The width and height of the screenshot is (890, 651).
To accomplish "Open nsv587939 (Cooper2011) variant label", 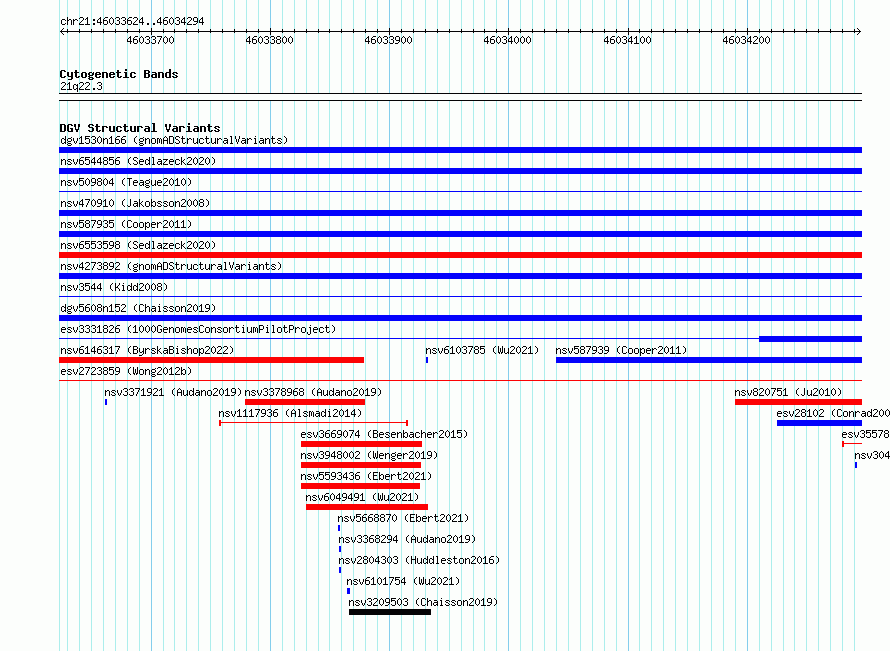I will pos(621,350).
